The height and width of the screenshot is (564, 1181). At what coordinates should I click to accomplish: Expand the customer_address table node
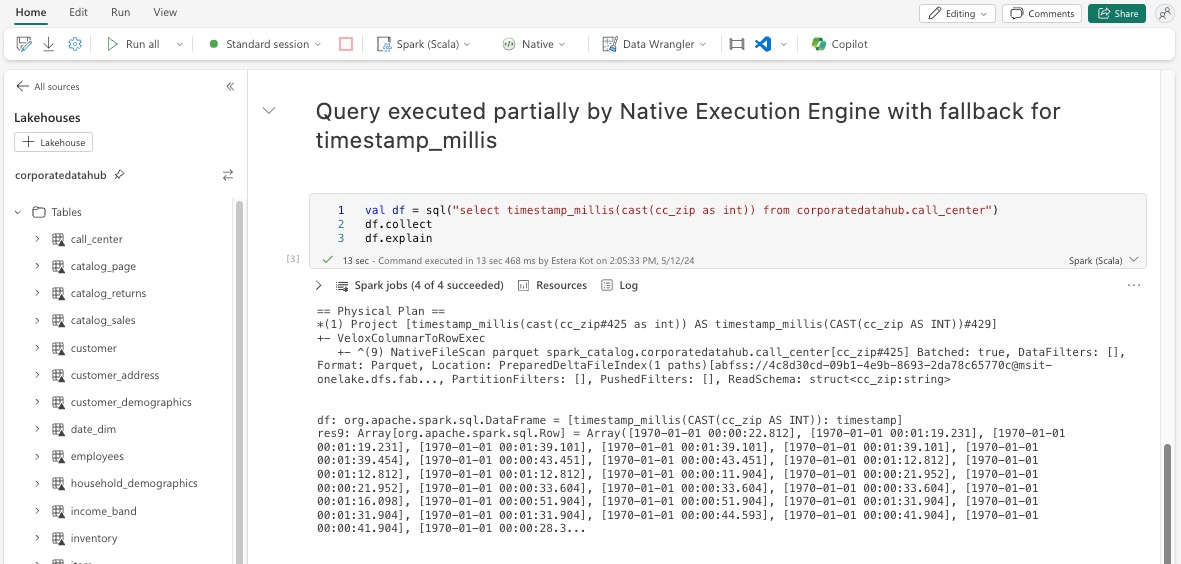click(x=37, y=375)
